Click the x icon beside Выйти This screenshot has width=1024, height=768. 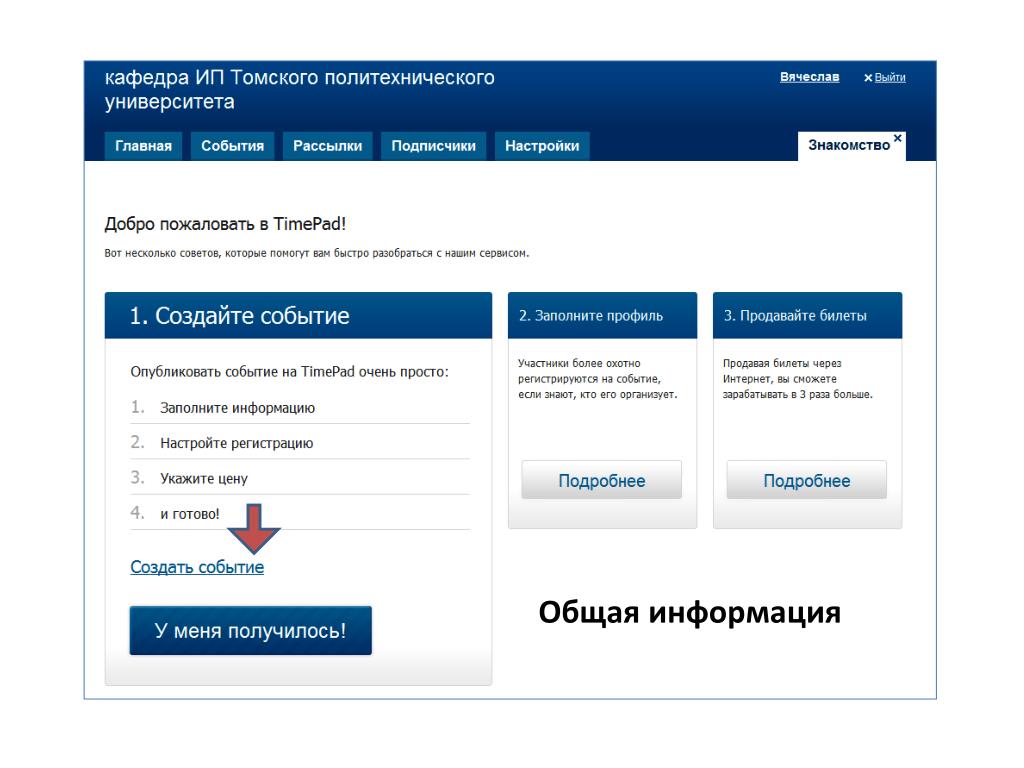coord(868,78)
